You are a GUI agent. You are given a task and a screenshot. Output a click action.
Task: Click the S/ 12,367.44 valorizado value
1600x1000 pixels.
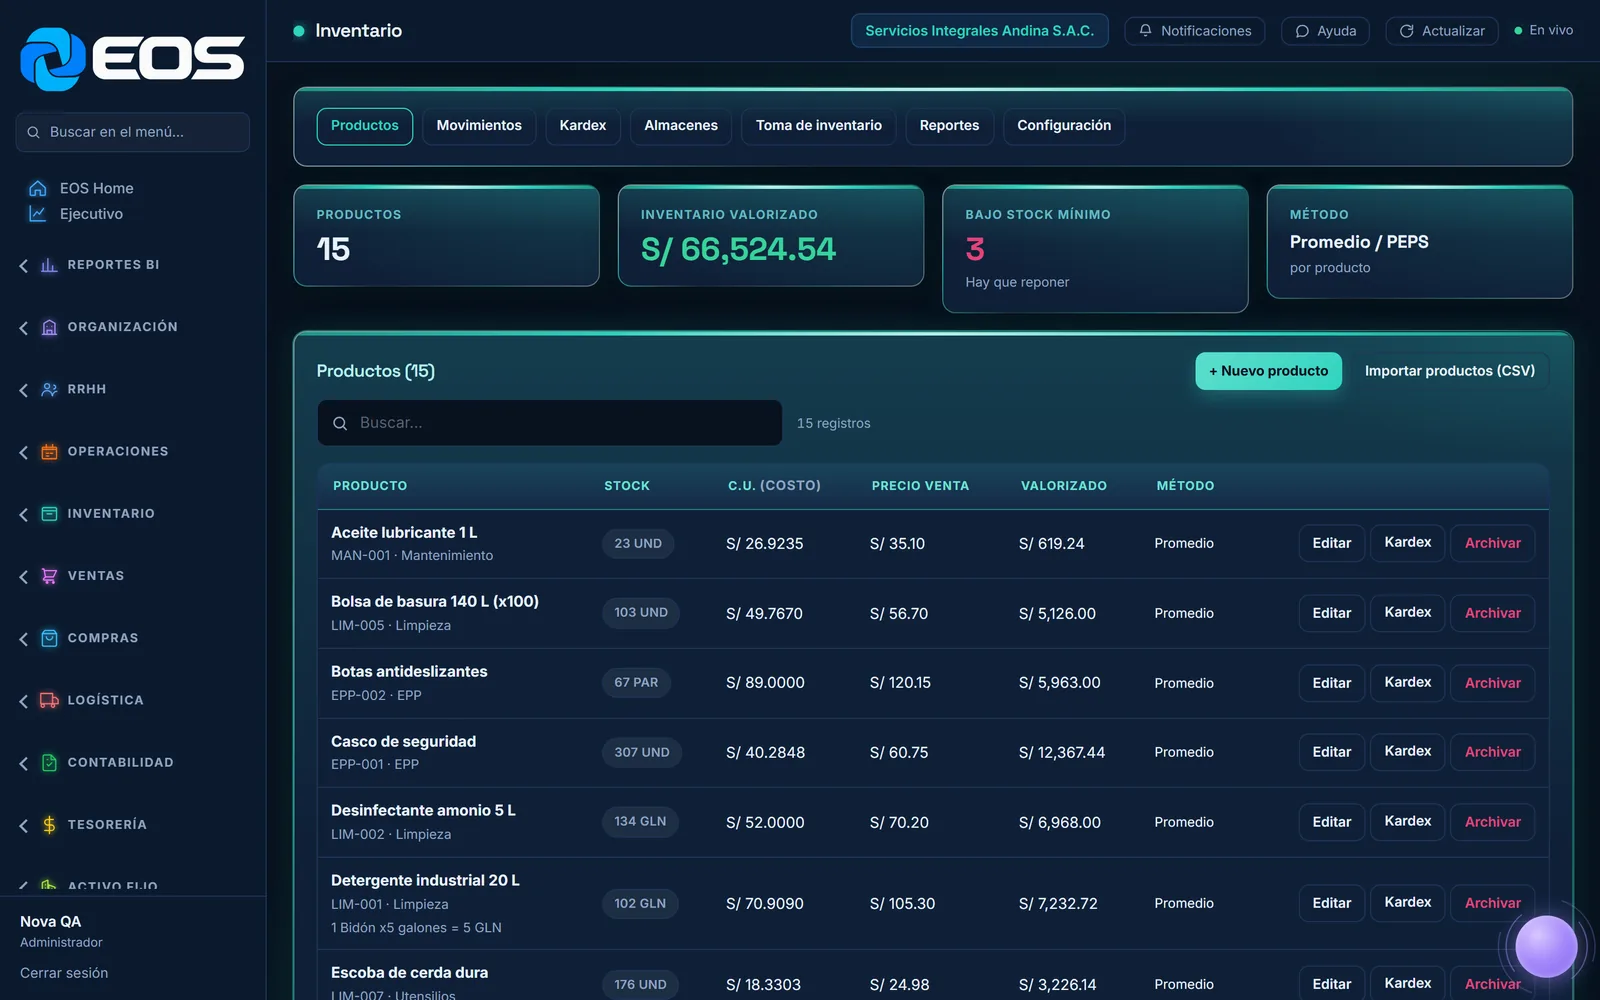pos(1062,753)
